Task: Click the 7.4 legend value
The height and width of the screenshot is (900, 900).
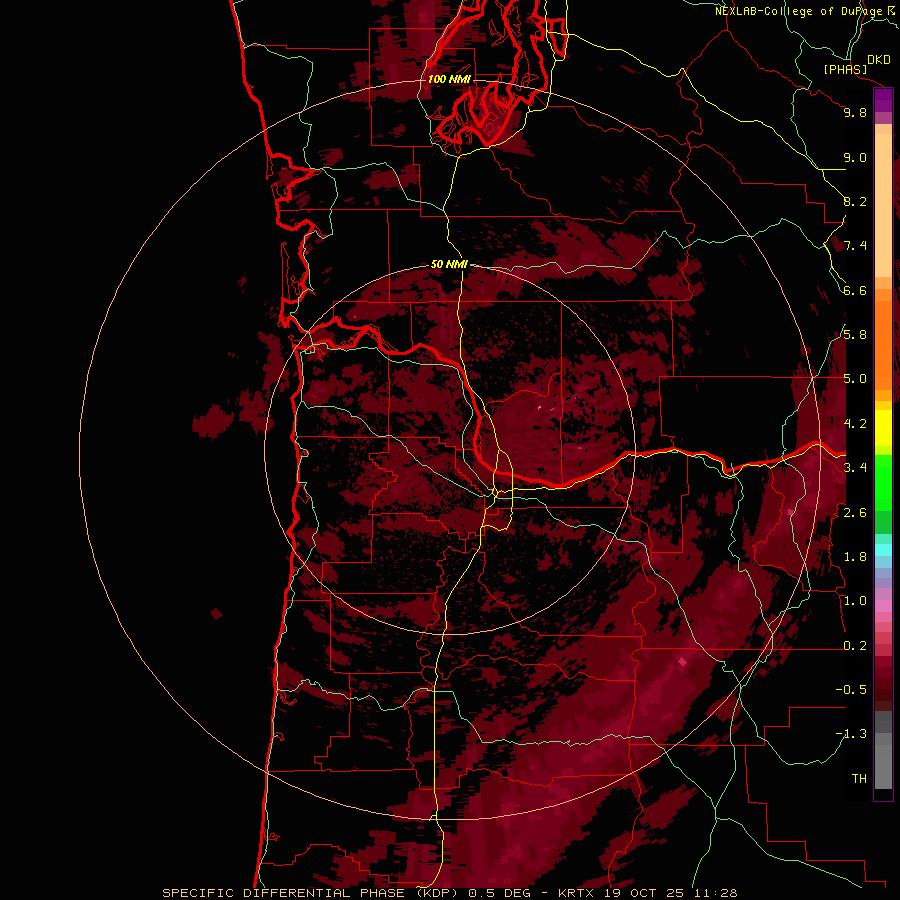Action: (x=855, y=246)
